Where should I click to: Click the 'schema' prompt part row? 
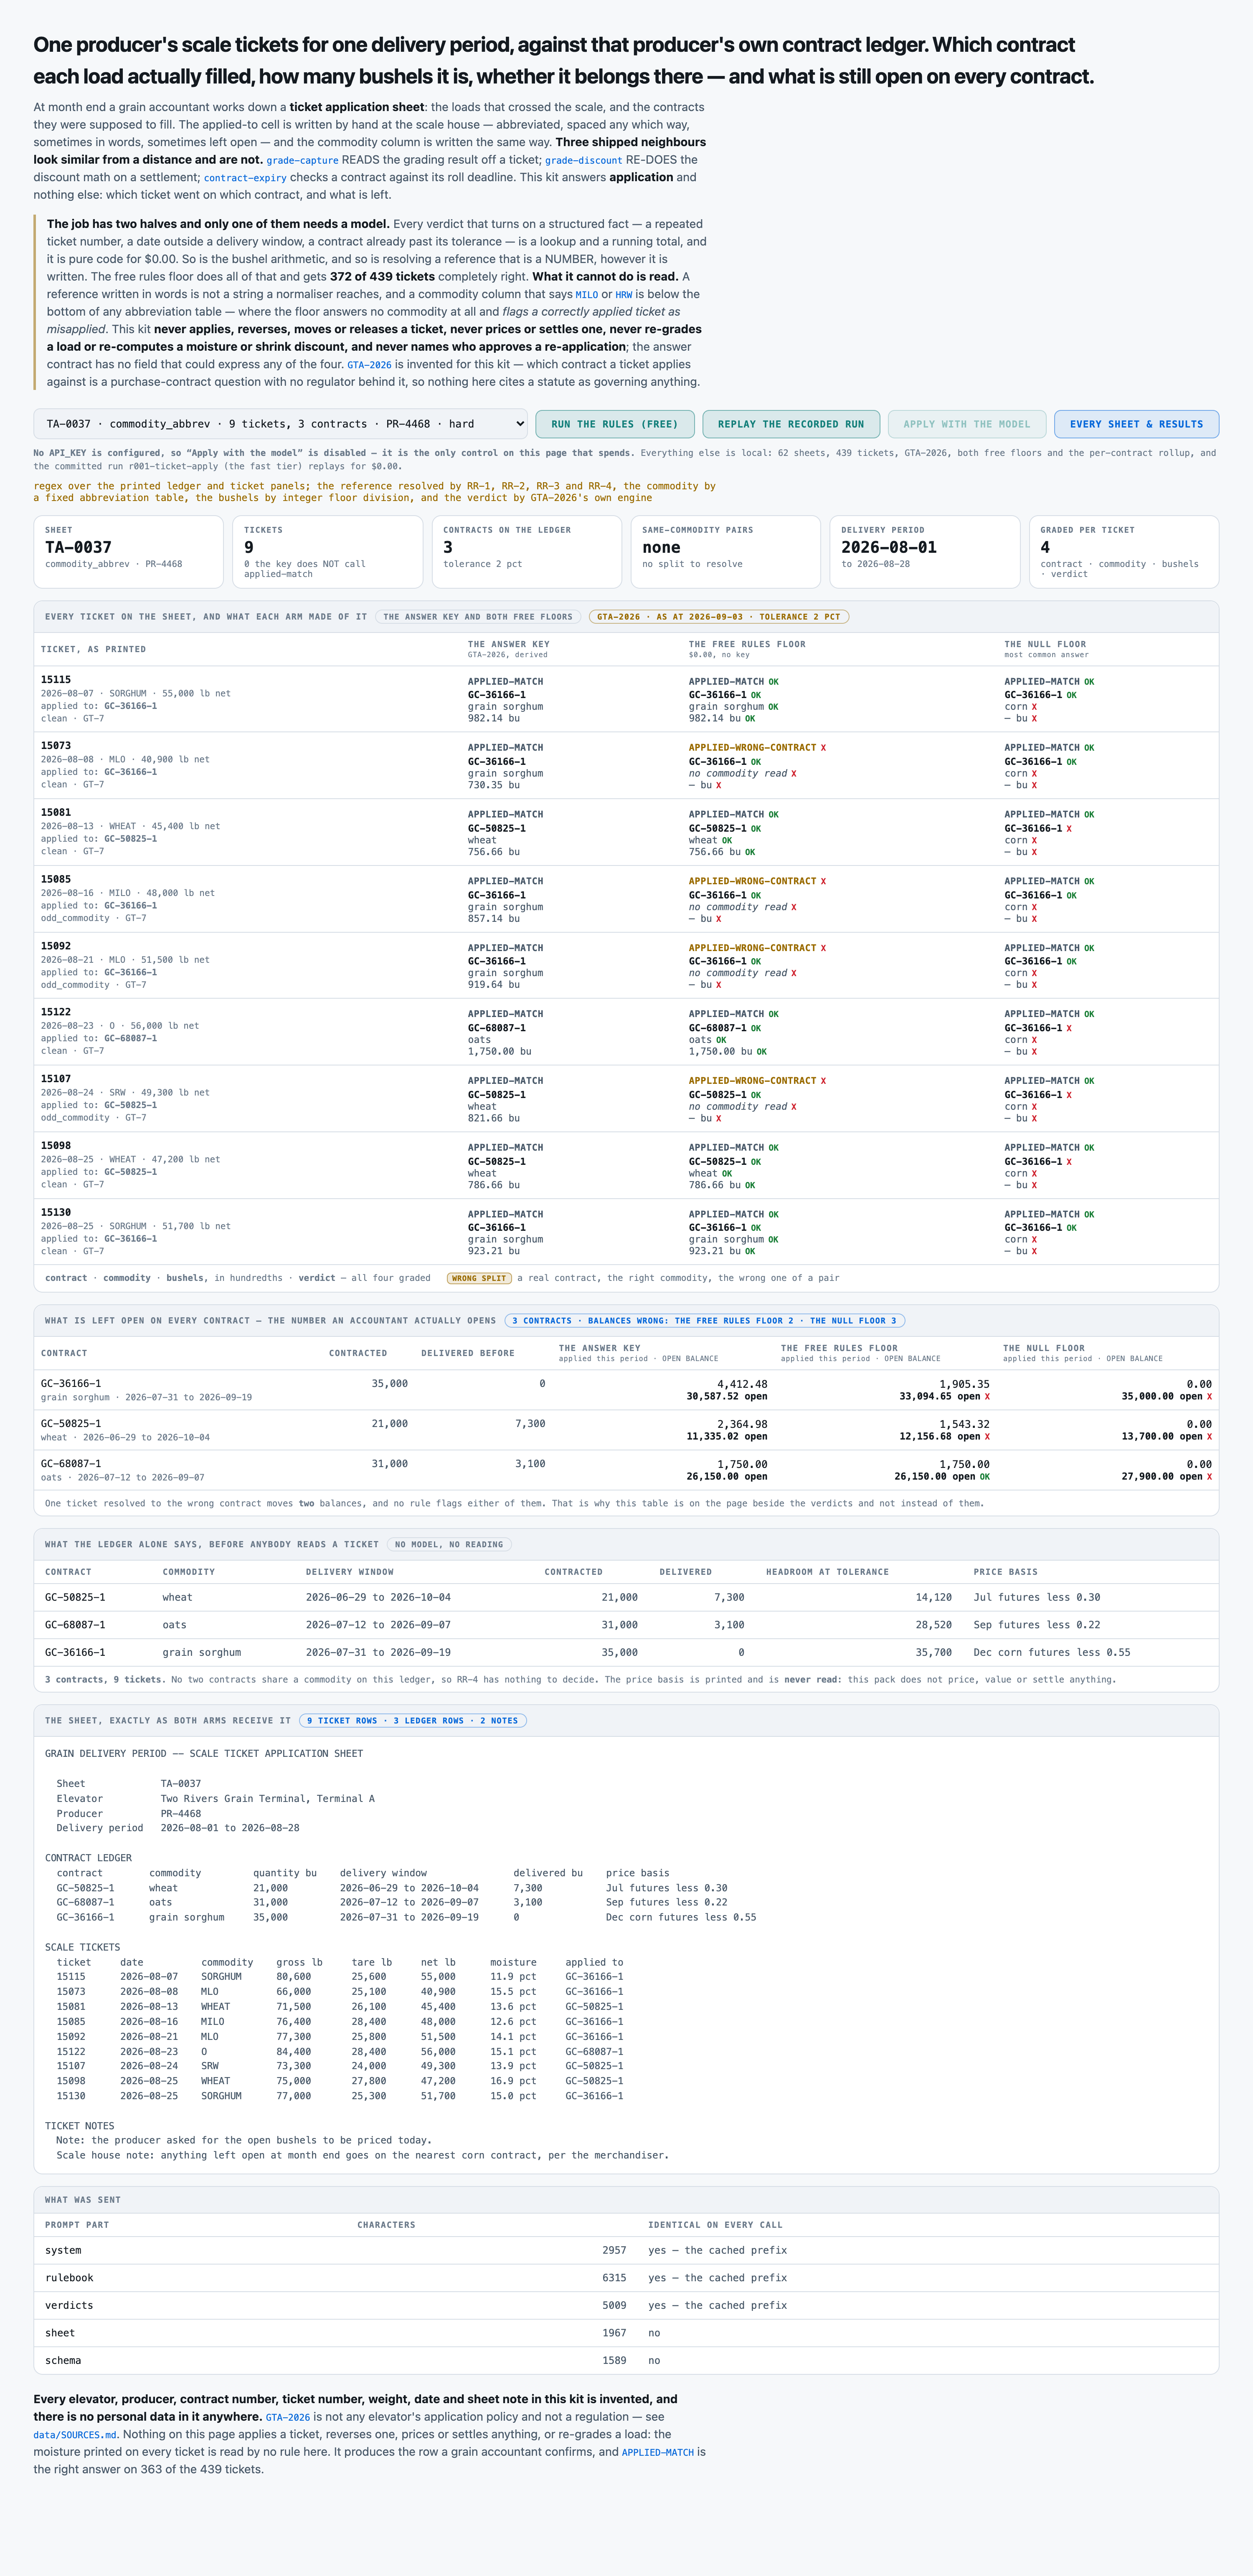[x=626, y=2361]
